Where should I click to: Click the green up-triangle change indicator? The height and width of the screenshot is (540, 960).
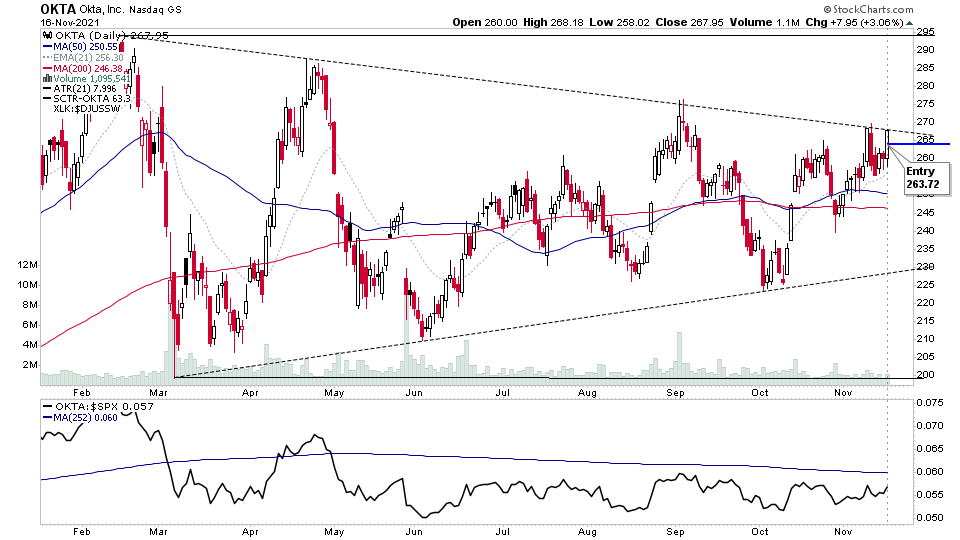(910, 23)
